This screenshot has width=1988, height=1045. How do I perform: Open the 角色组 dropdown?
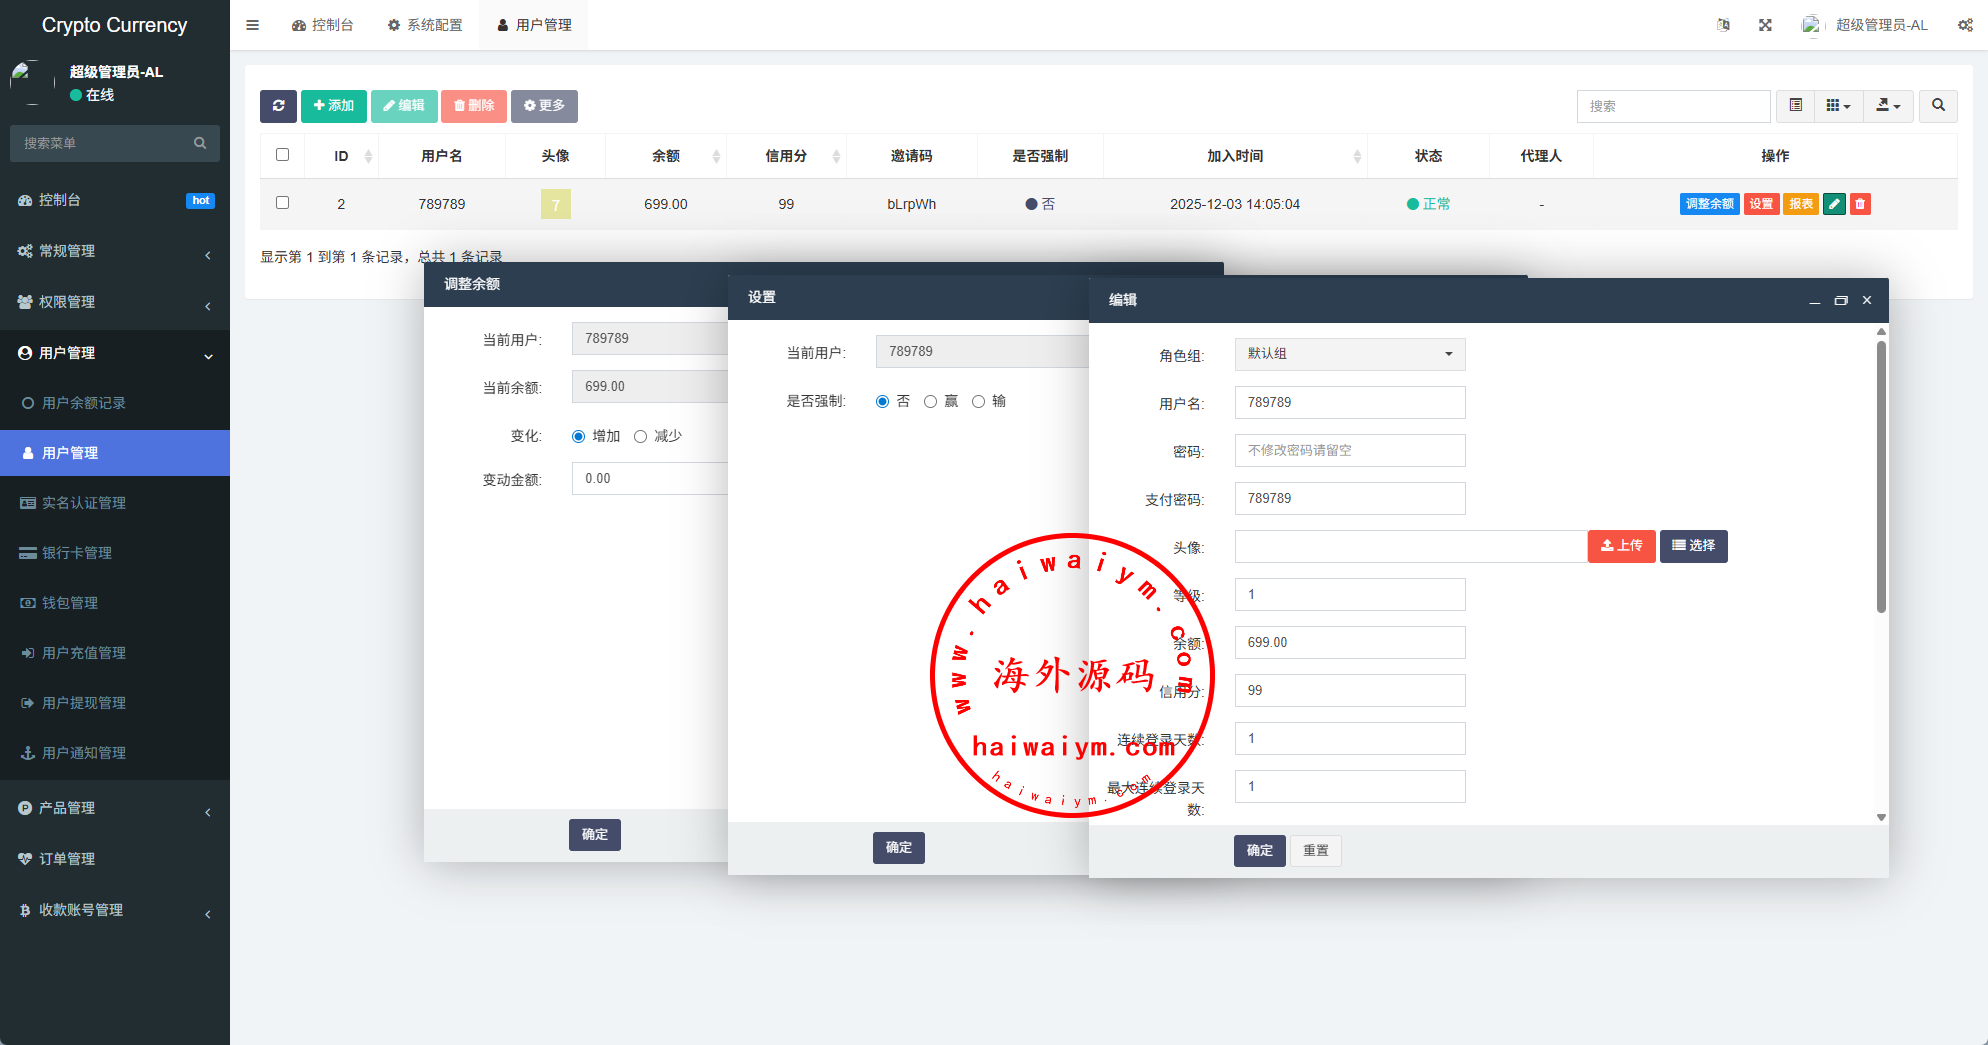coord(1349,354)
